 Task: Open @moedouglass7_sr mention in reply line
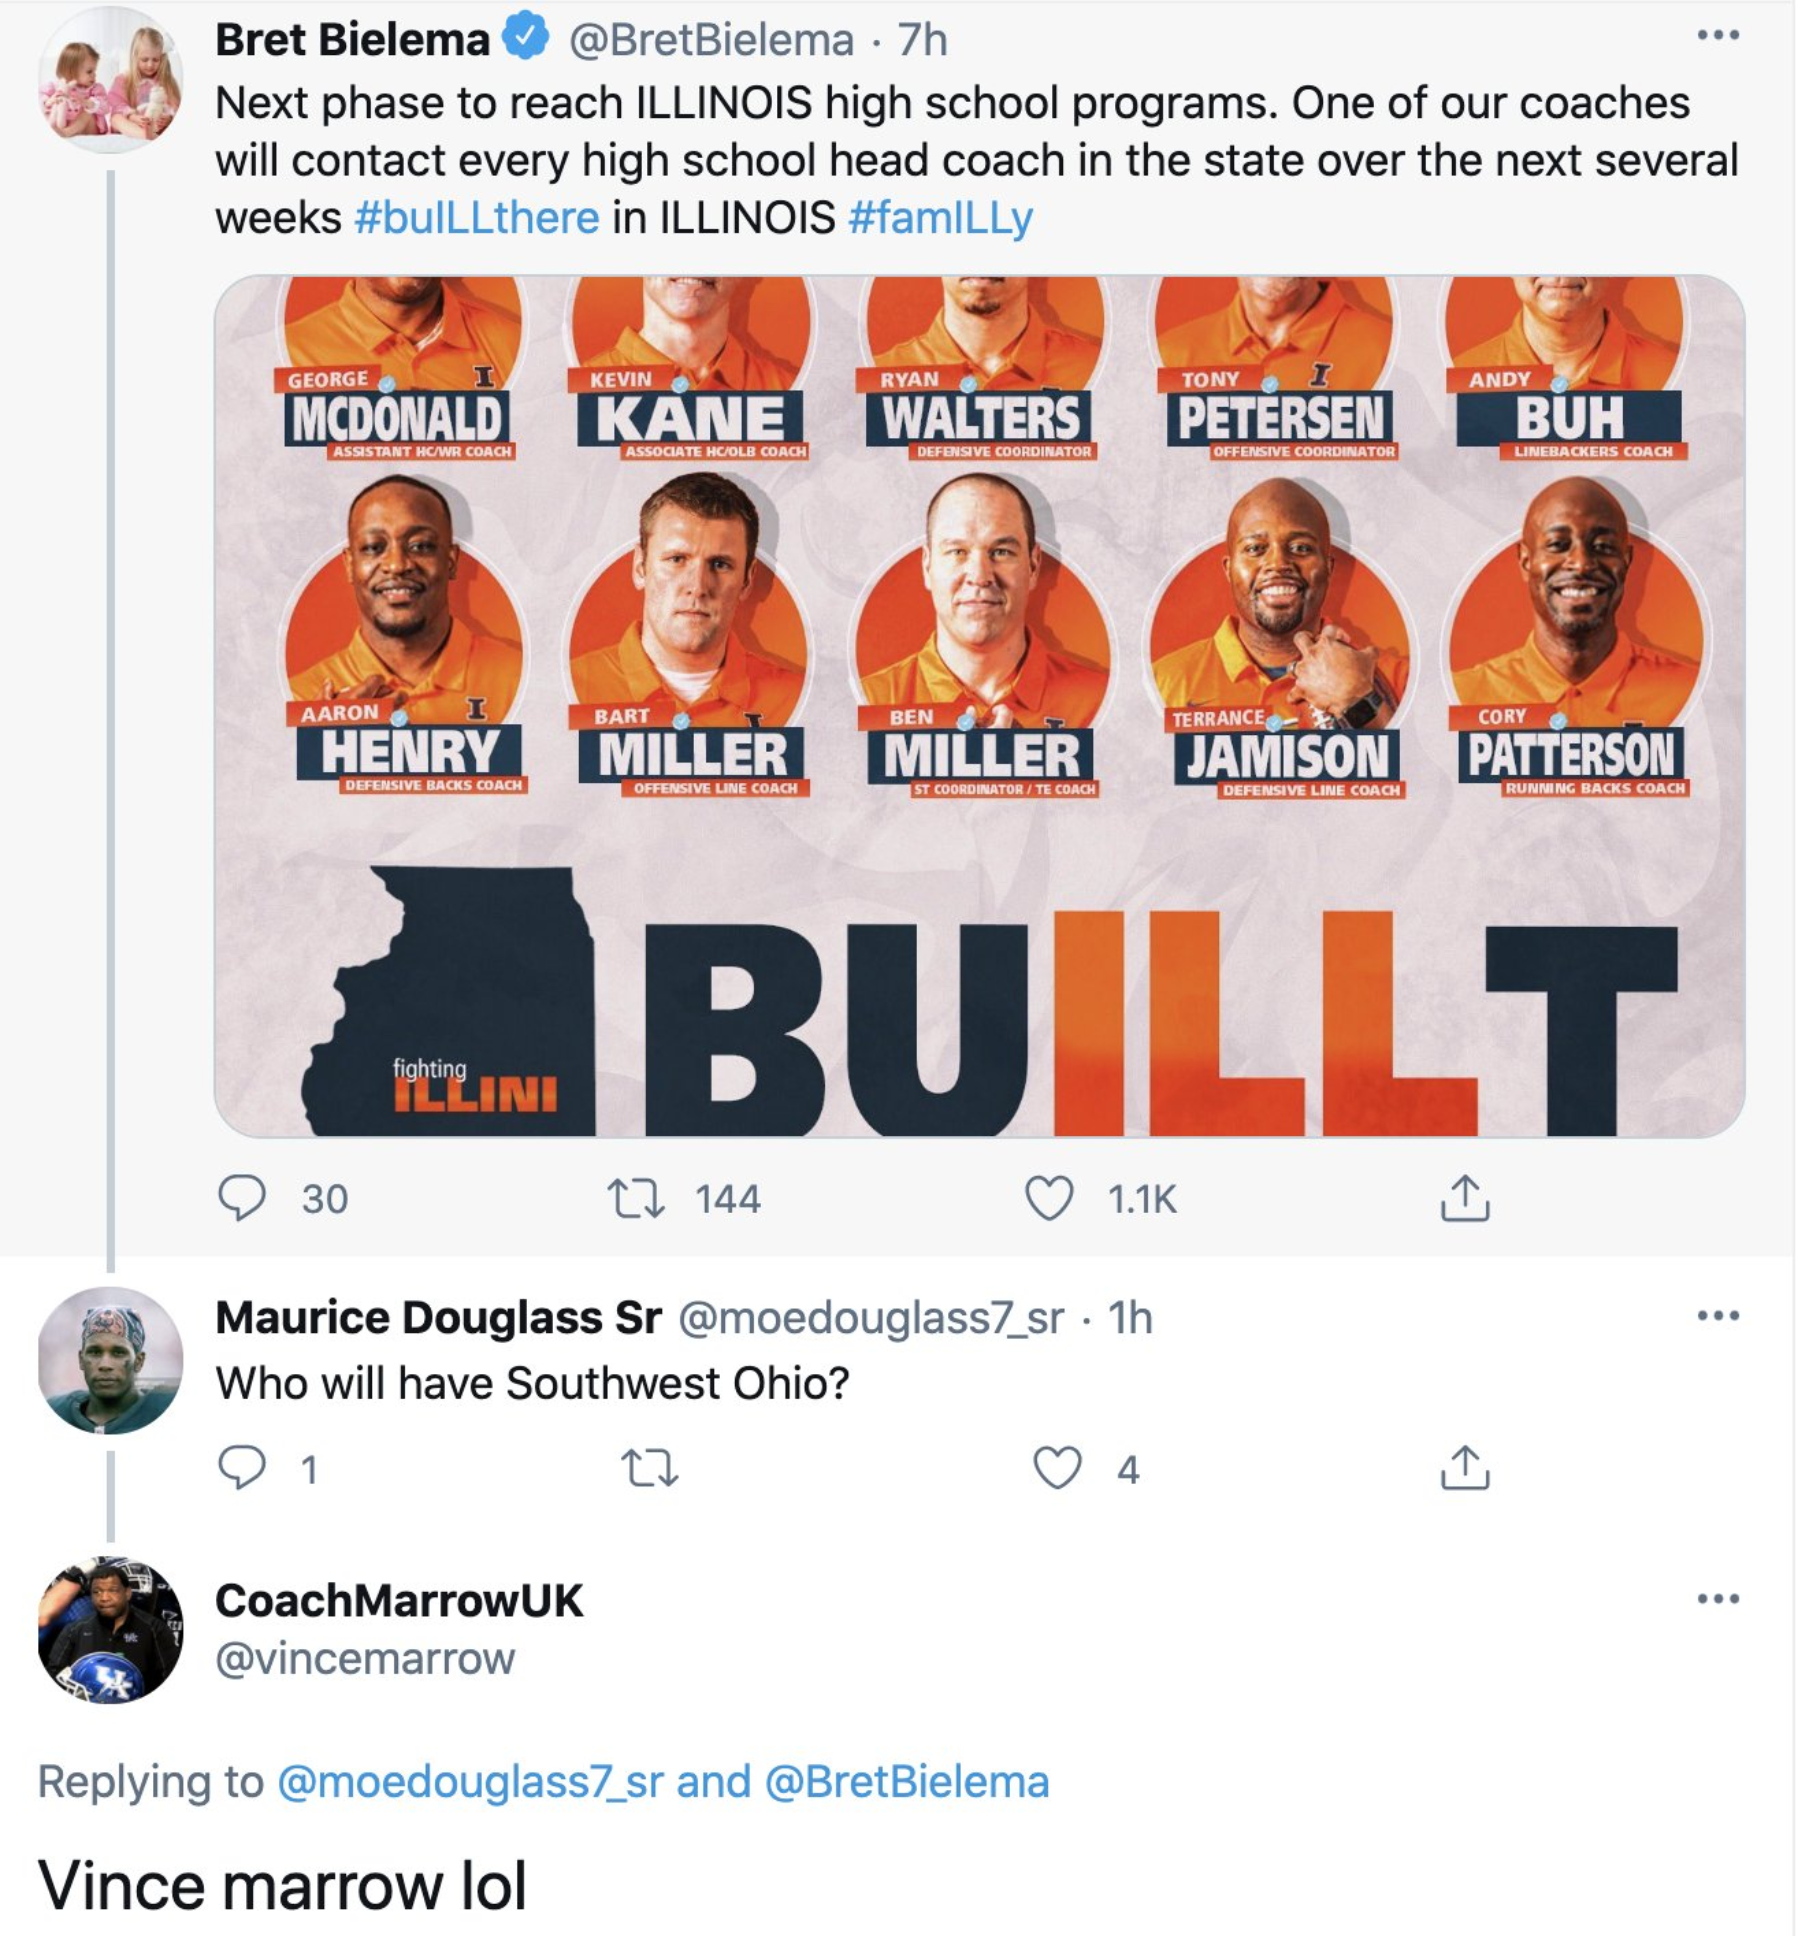pos(470,1782)
